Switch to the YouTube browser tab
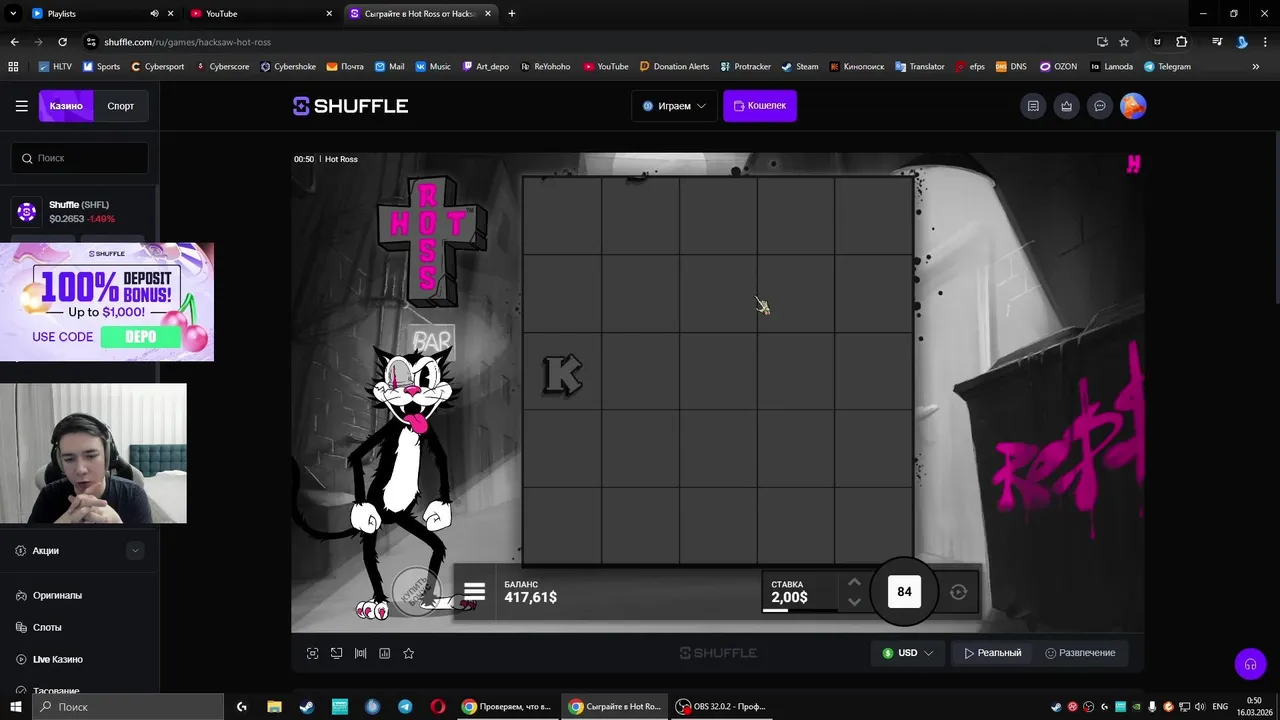The image size is (1280, 720). pos(260,14)
